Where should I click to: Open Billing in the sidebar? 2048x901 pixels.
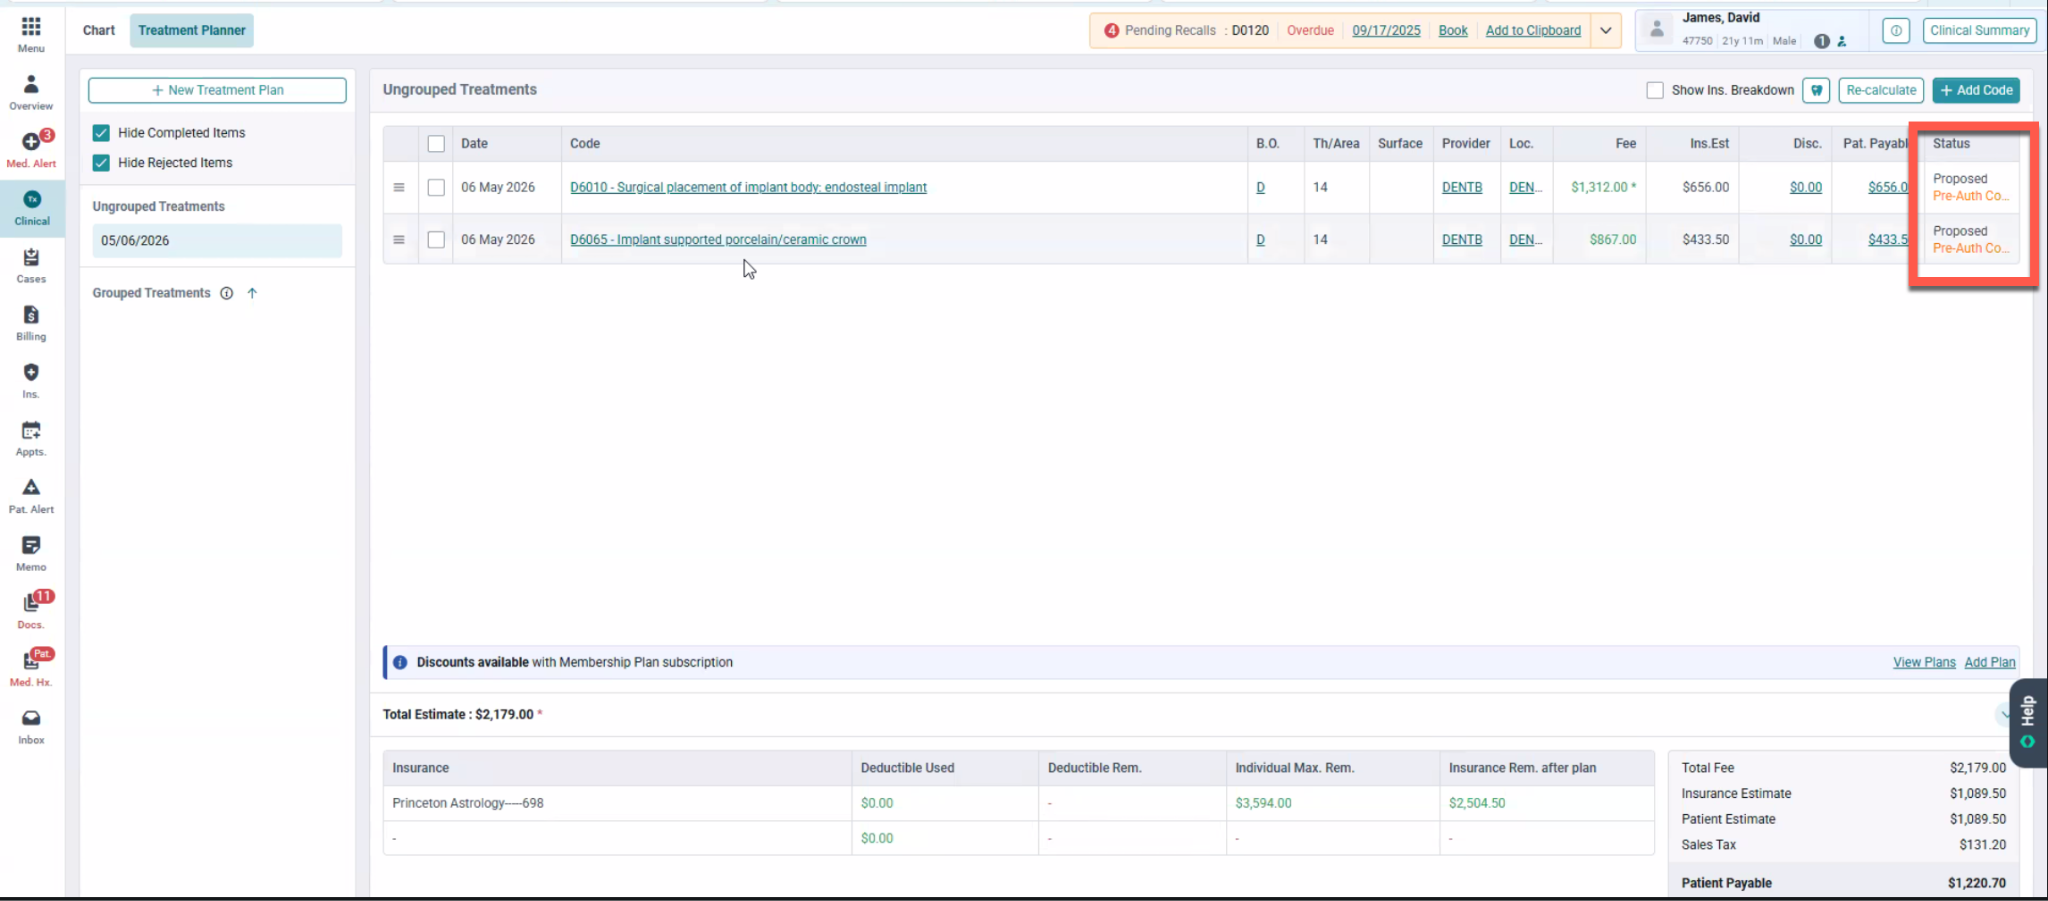click(31, 323)
